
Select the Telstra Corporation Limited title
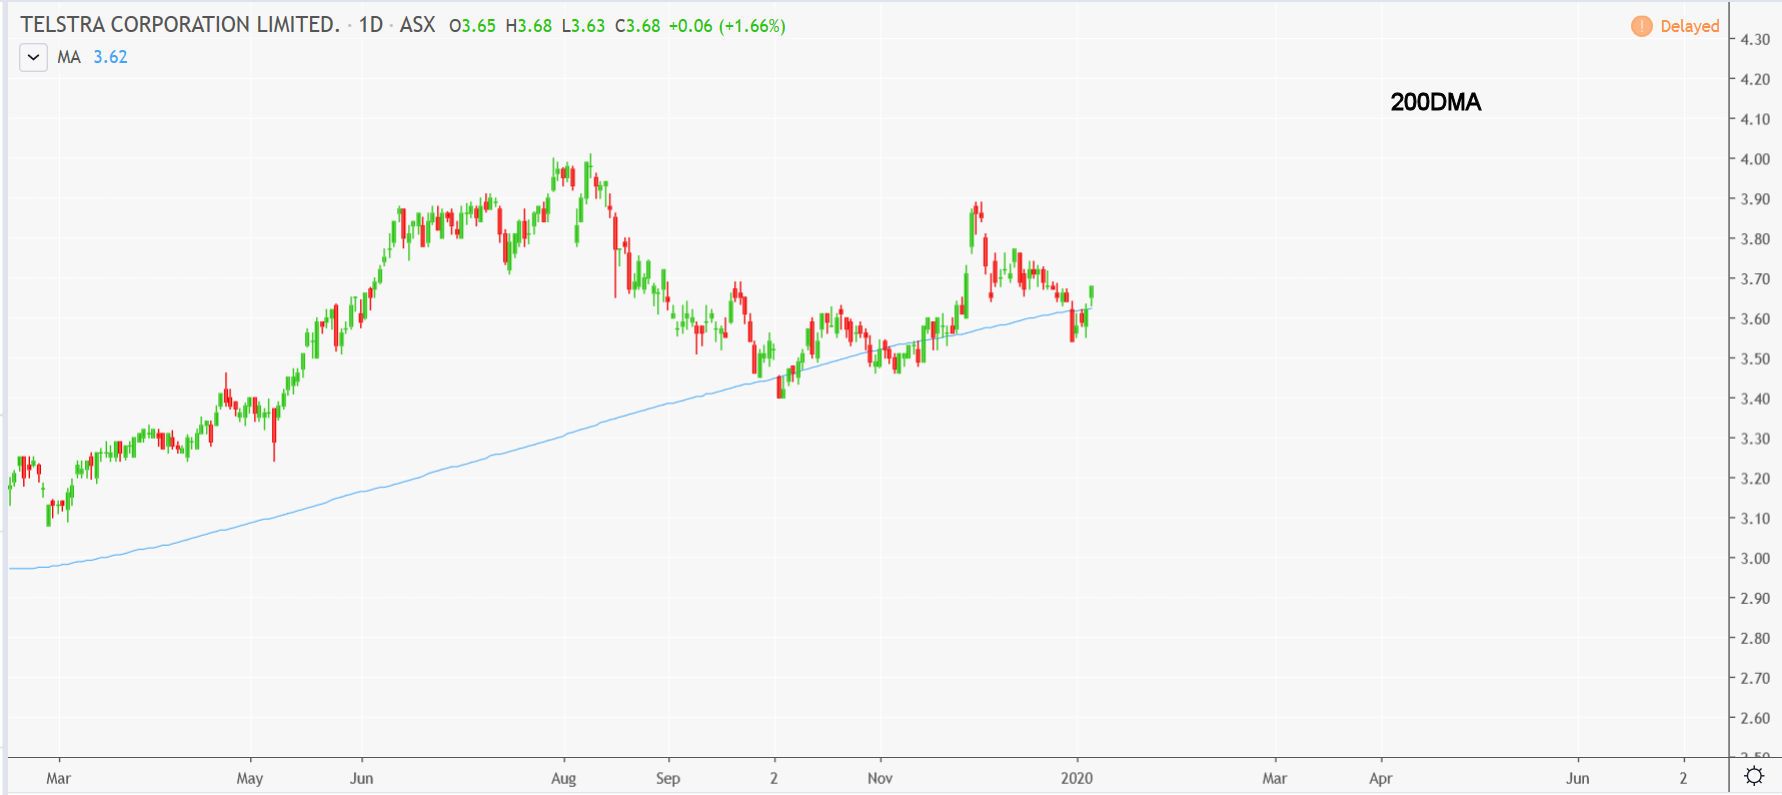tap(180, 24)
